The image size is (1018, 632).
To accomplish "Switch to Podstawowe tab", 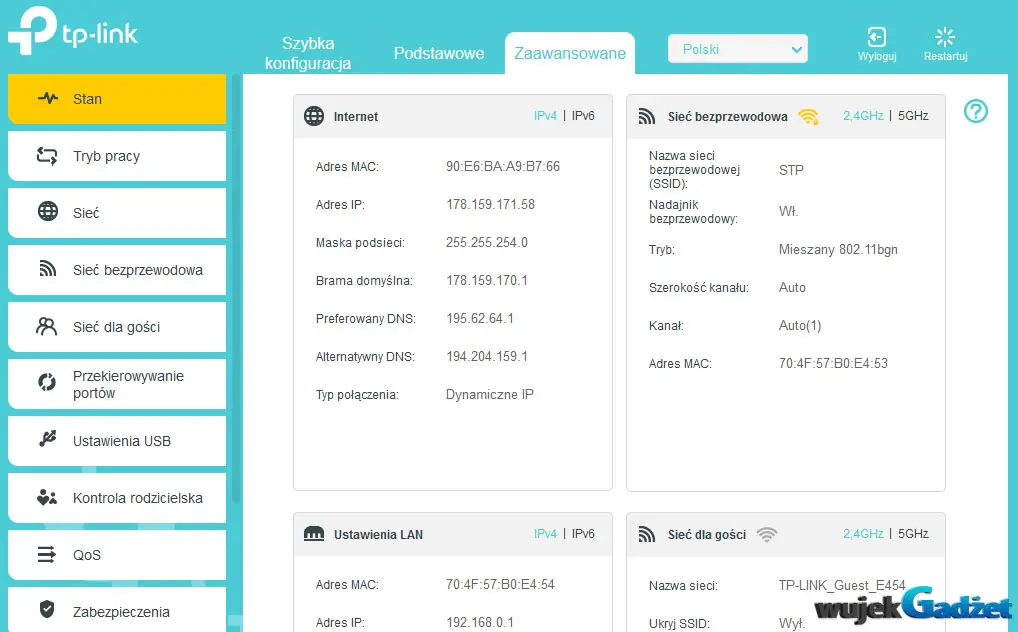I will tap(439, 53).
